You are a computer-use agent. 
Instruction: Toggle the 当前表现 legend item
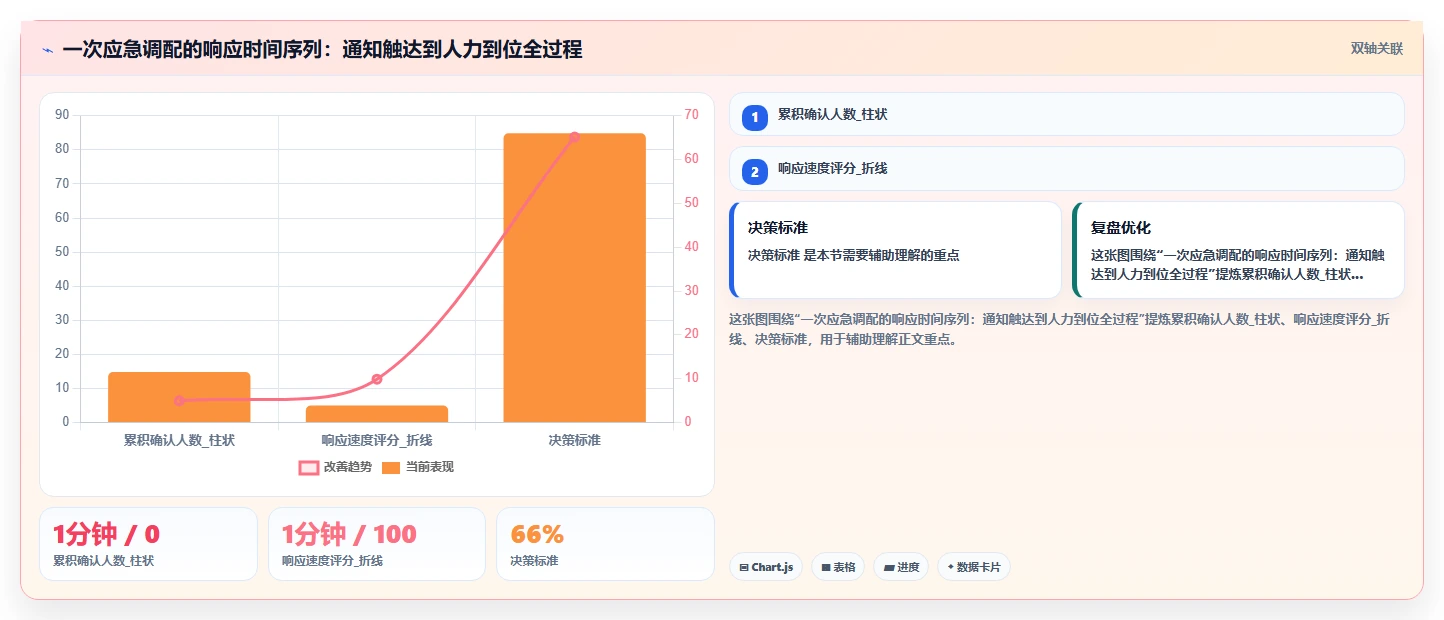418,467
